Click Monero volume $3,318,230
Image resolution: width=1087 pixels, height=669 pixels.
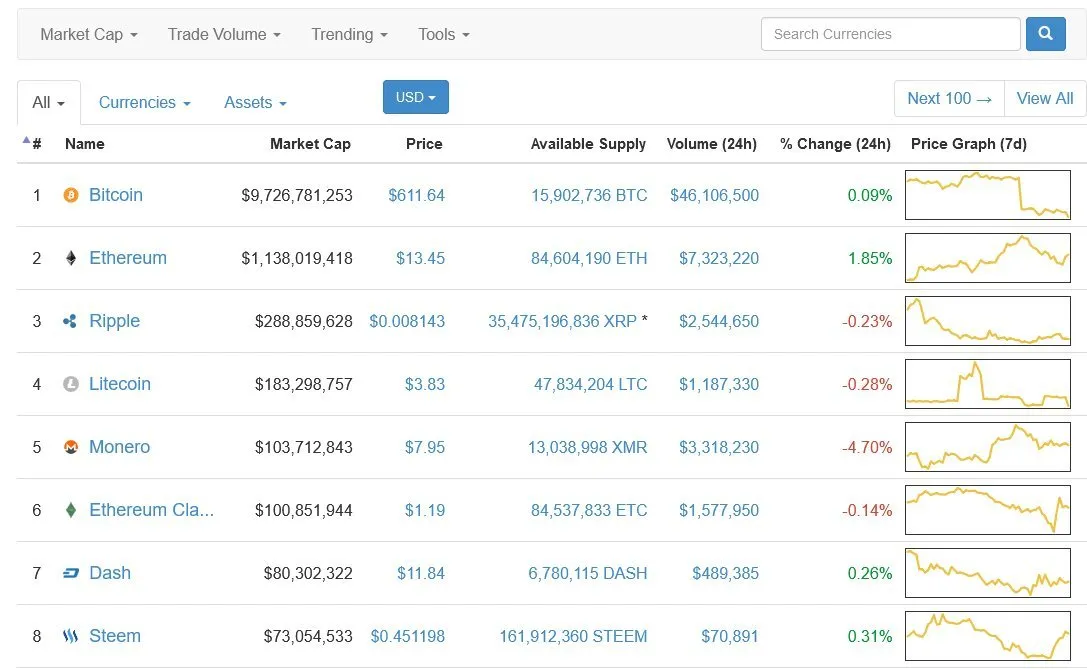point(719,448)
